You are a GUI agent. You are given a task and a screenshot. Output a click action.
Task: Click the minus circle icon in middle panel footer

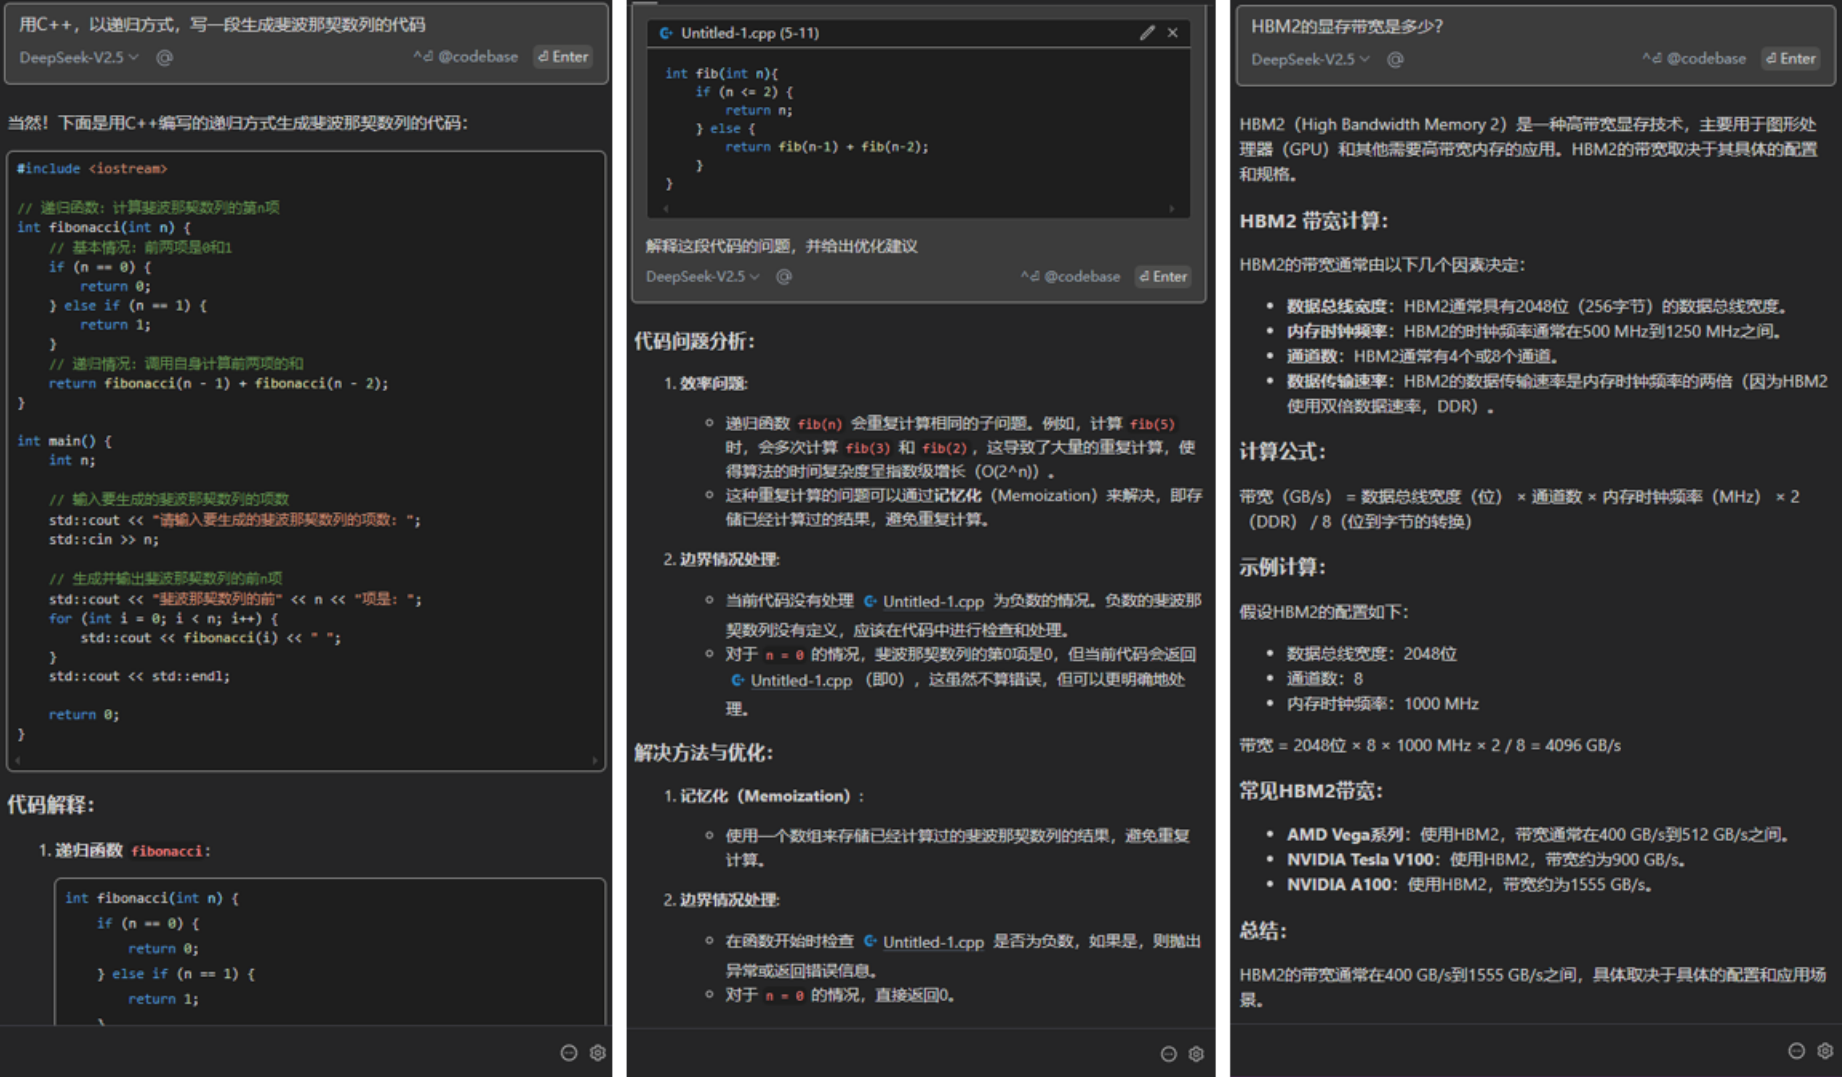[1168, 1054]
